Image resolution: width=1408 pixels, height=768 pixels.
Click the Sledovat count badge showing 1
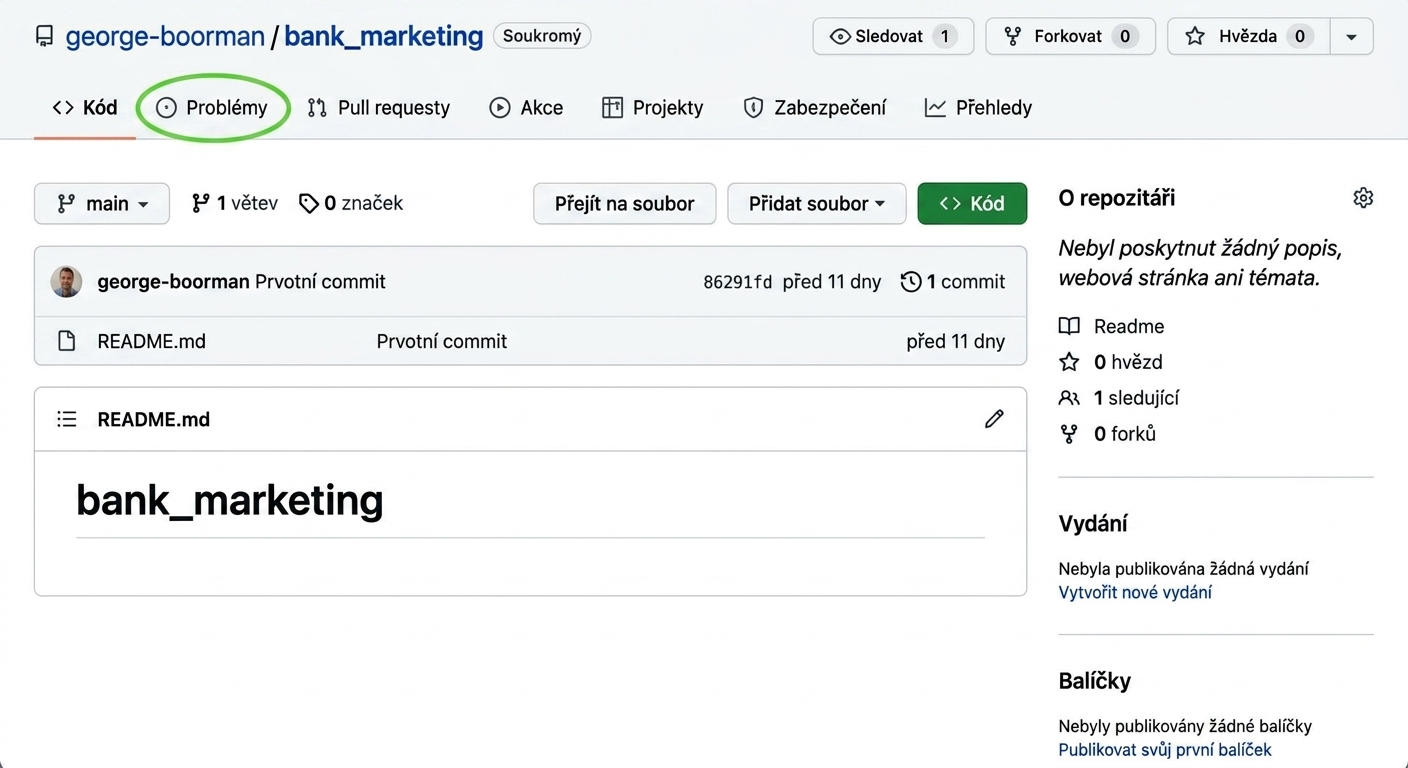[x=944, y=37]
